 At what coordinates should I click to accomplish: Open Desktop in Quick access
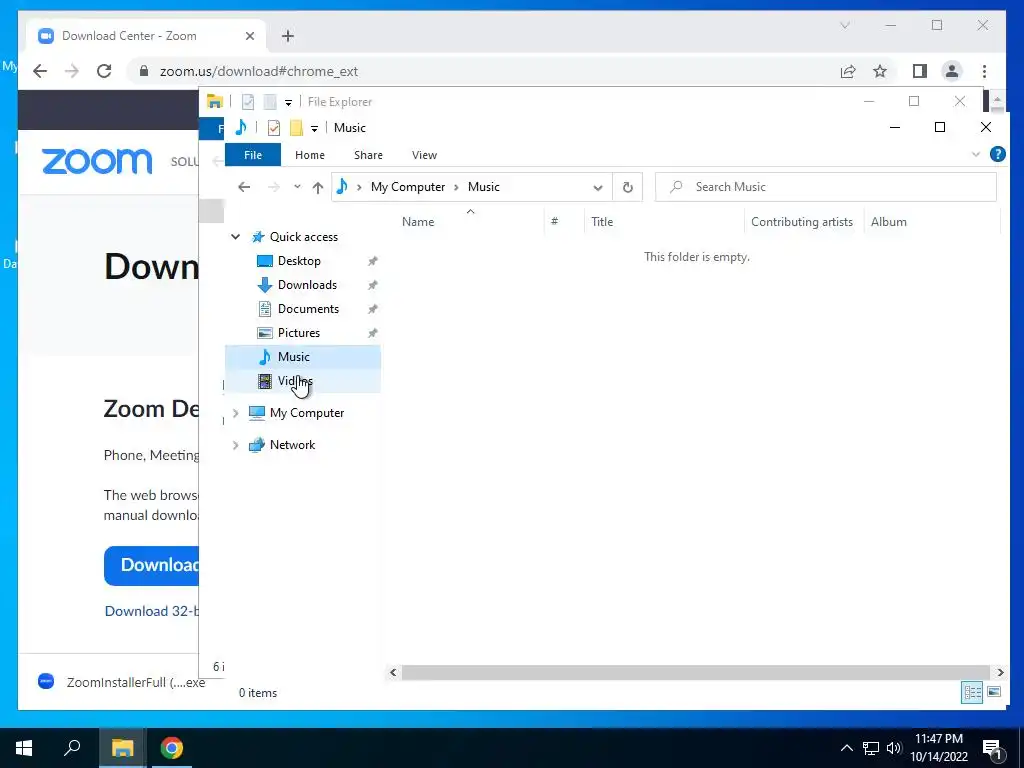coord(299,261)
